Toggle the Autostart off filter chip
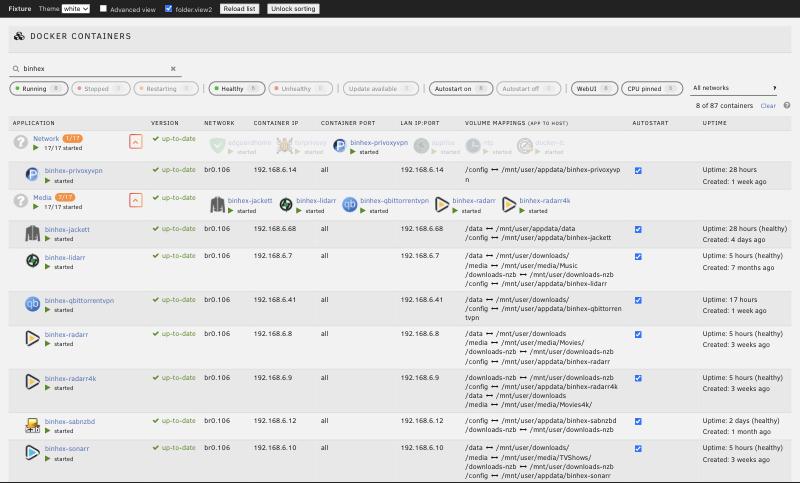This screenshot has width=800, height=483. pyautogui.click(x=529, y=88)
